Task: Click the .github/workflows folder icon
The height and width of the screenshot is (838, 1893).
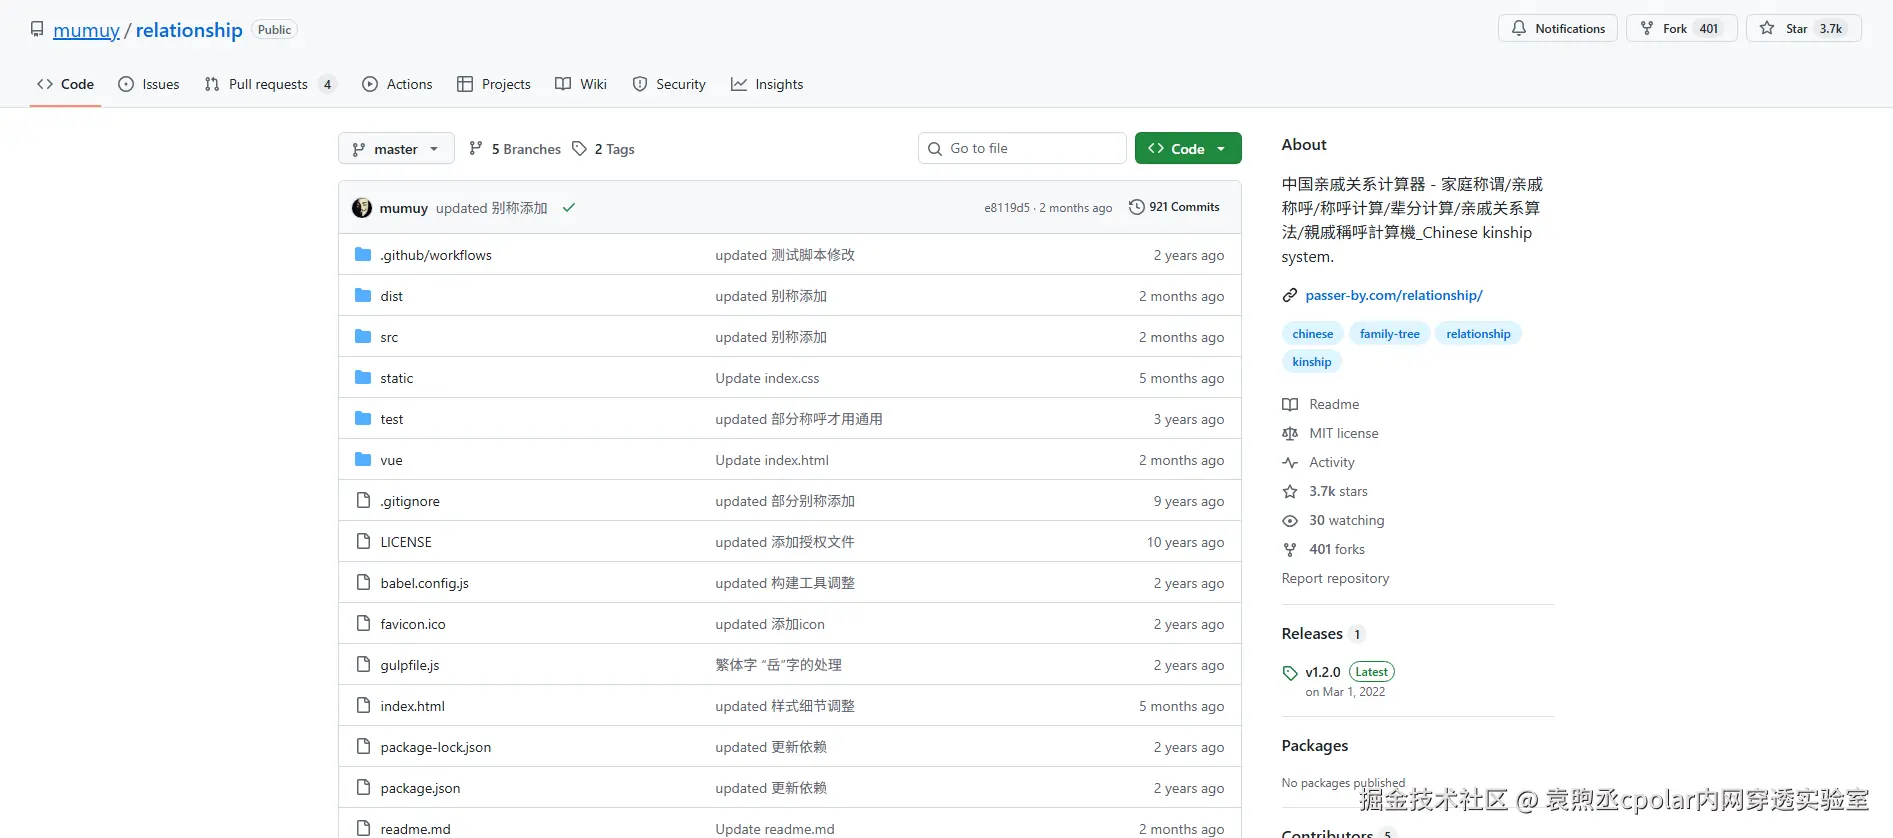Action: coord(363,255)
